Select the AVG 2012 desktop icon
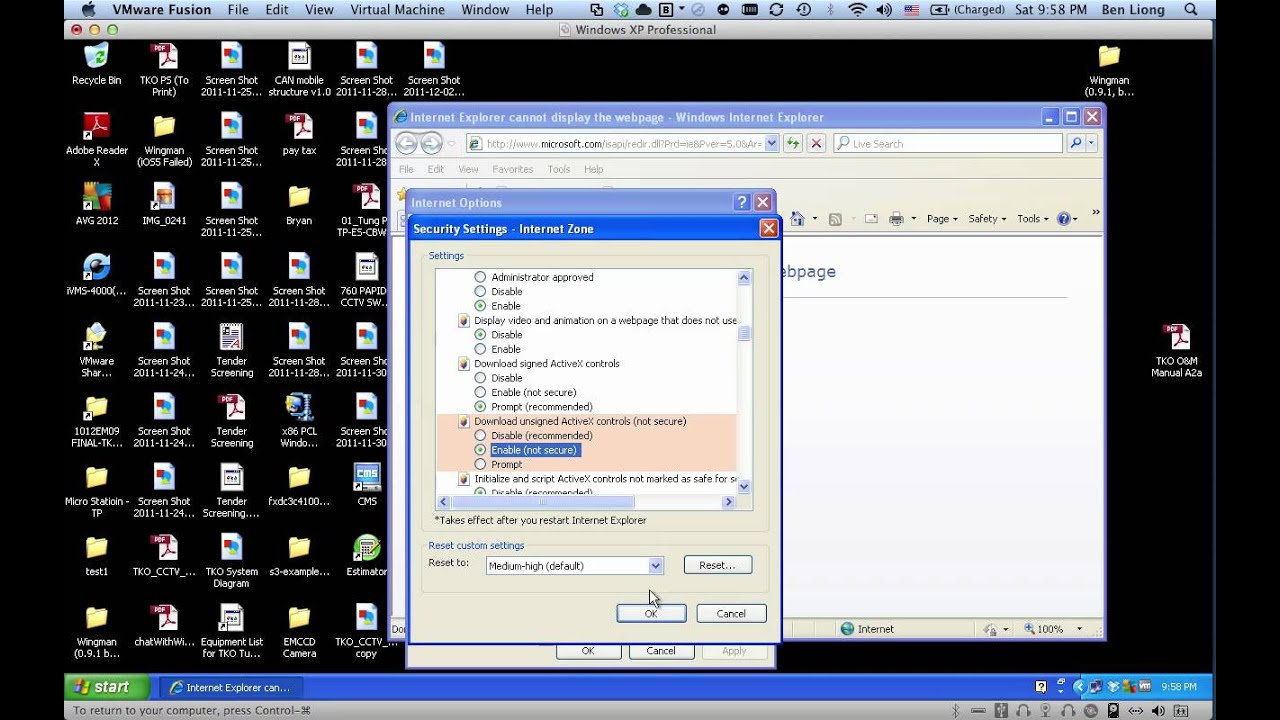 pos(96,203)
